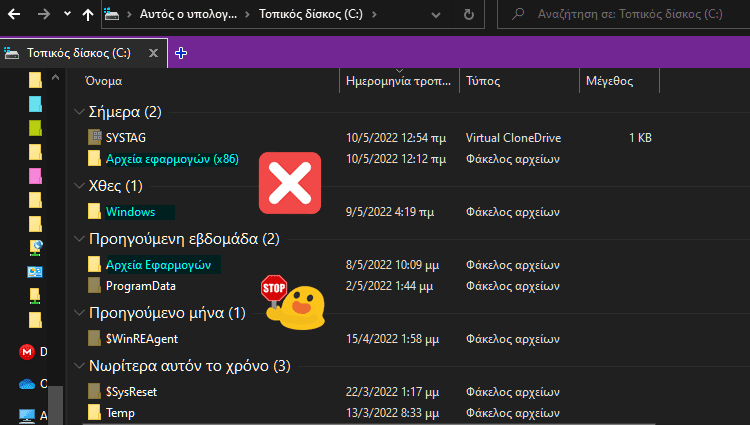Open the globe network icon in sidebar
Screen dimensions: 750x425
[x=35, y=248]
